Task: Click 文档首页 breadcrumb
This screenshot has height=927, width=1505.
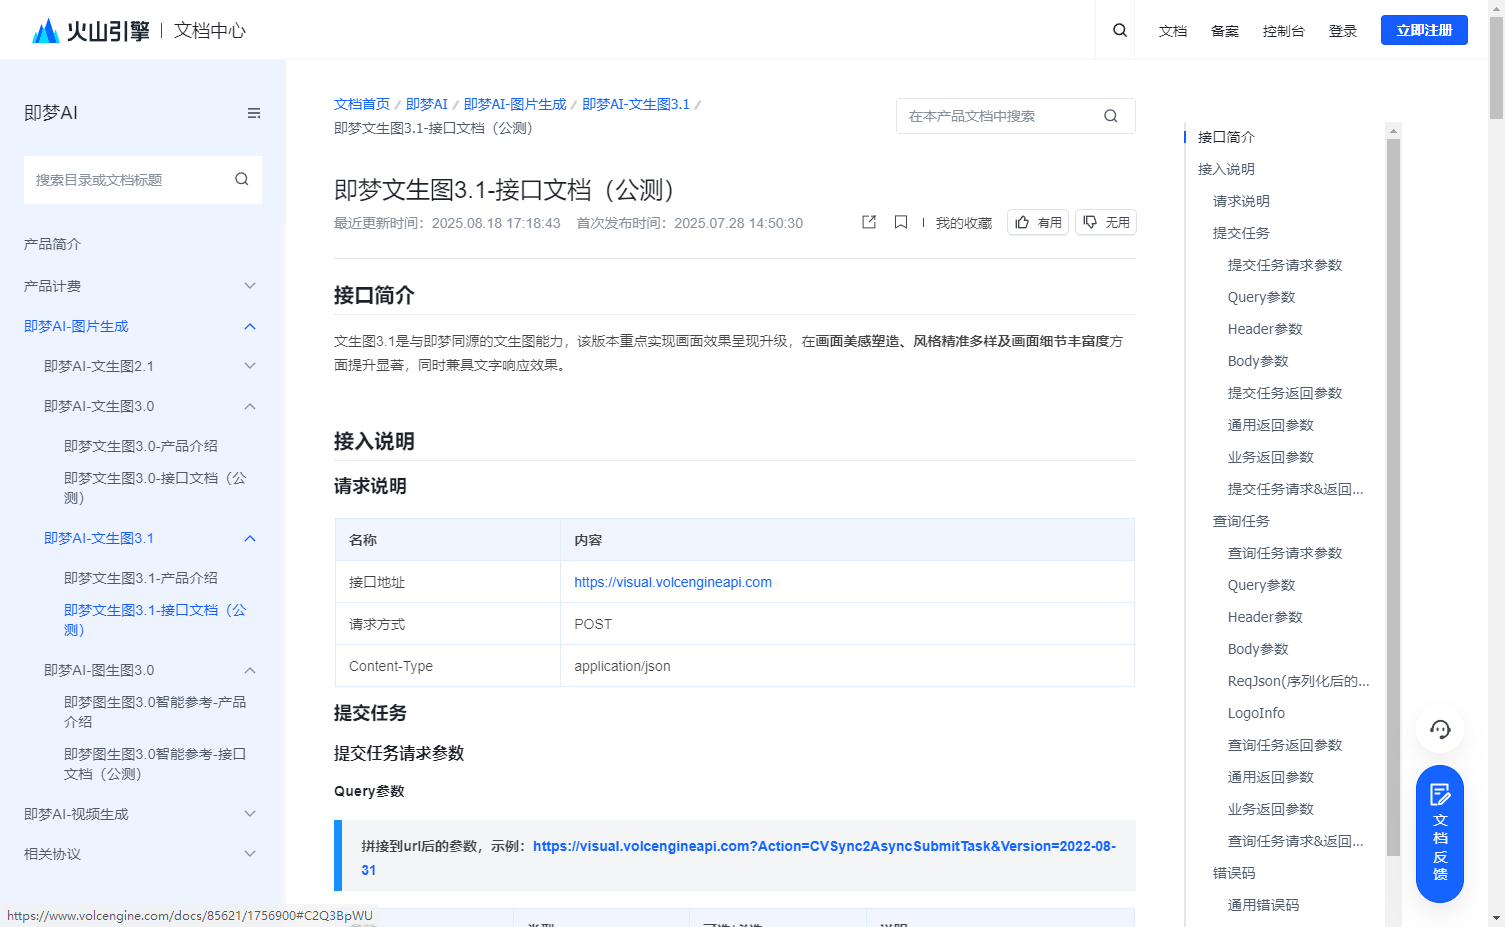Action: 362,104
